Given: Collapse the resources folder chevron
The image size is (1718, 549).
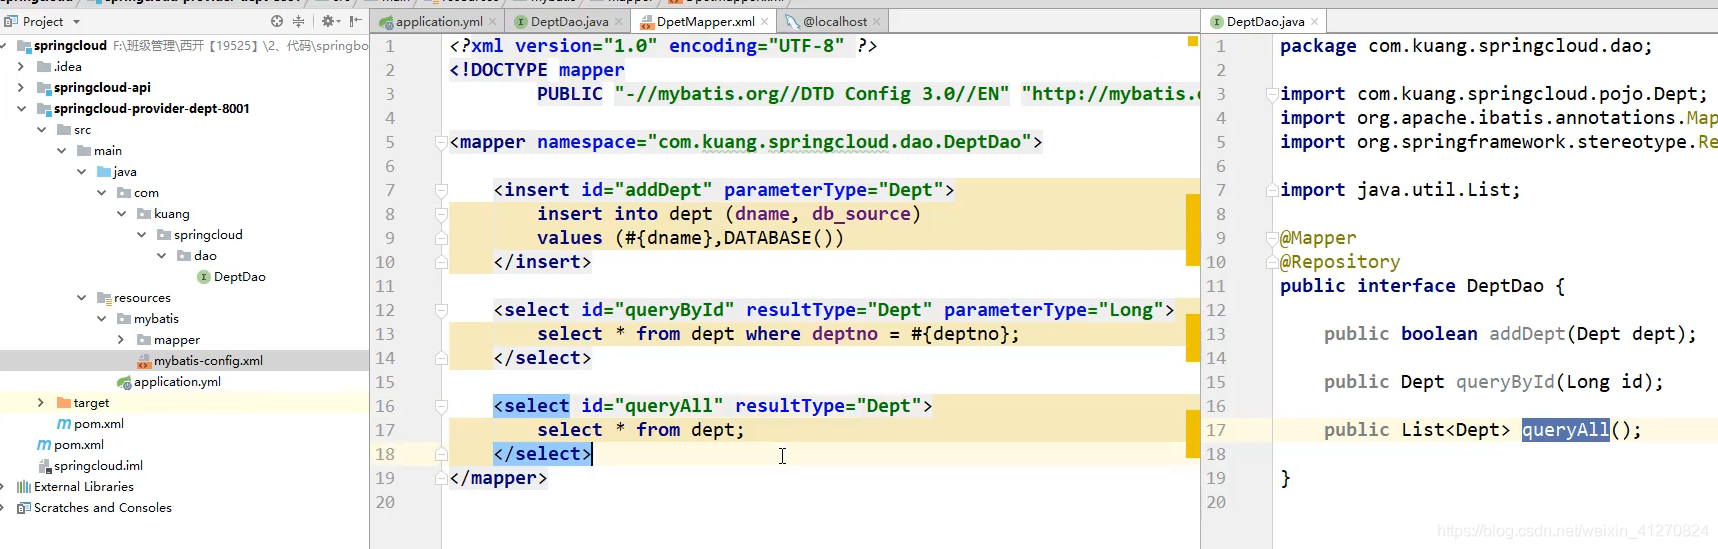Looking at the screenshot, I should [81, 298].
